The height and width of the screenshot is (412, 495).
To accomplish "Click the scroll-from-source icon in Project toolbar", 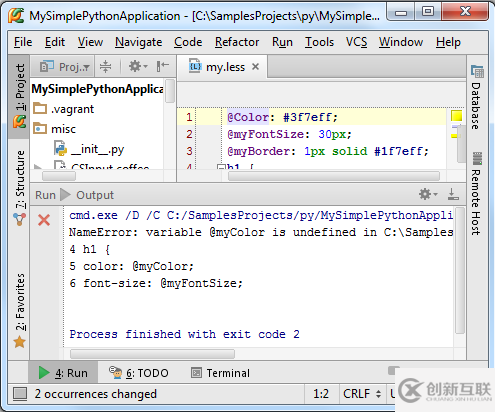I will [x=105, y=67].
